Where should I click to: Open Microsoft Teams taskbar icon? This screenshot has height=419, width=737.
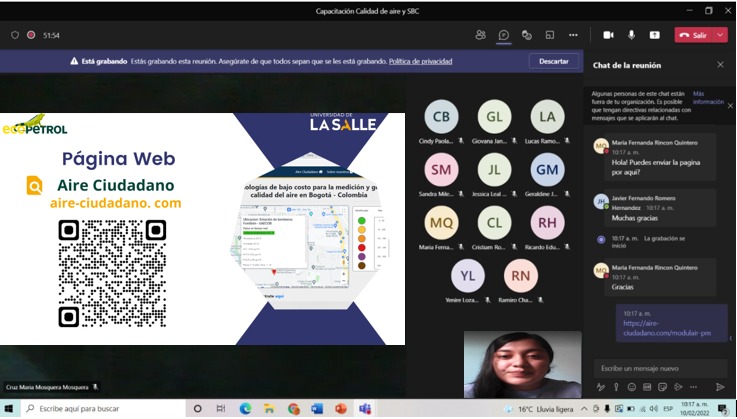coord(365,409)
